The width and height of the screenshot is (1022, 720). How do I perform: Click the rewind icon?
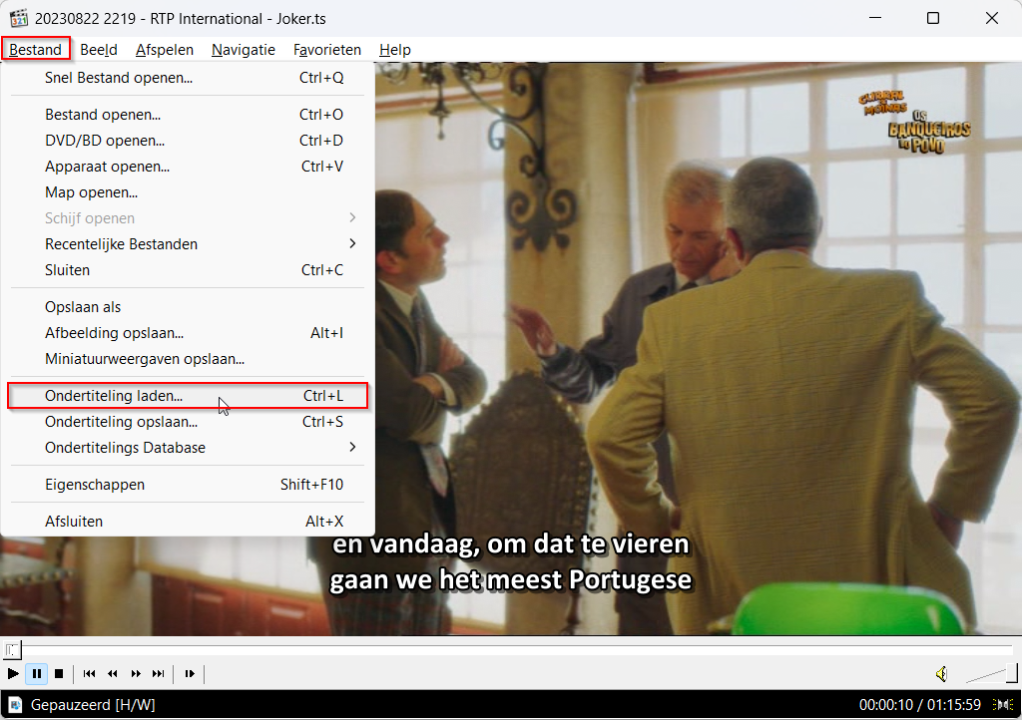point(112,674)
